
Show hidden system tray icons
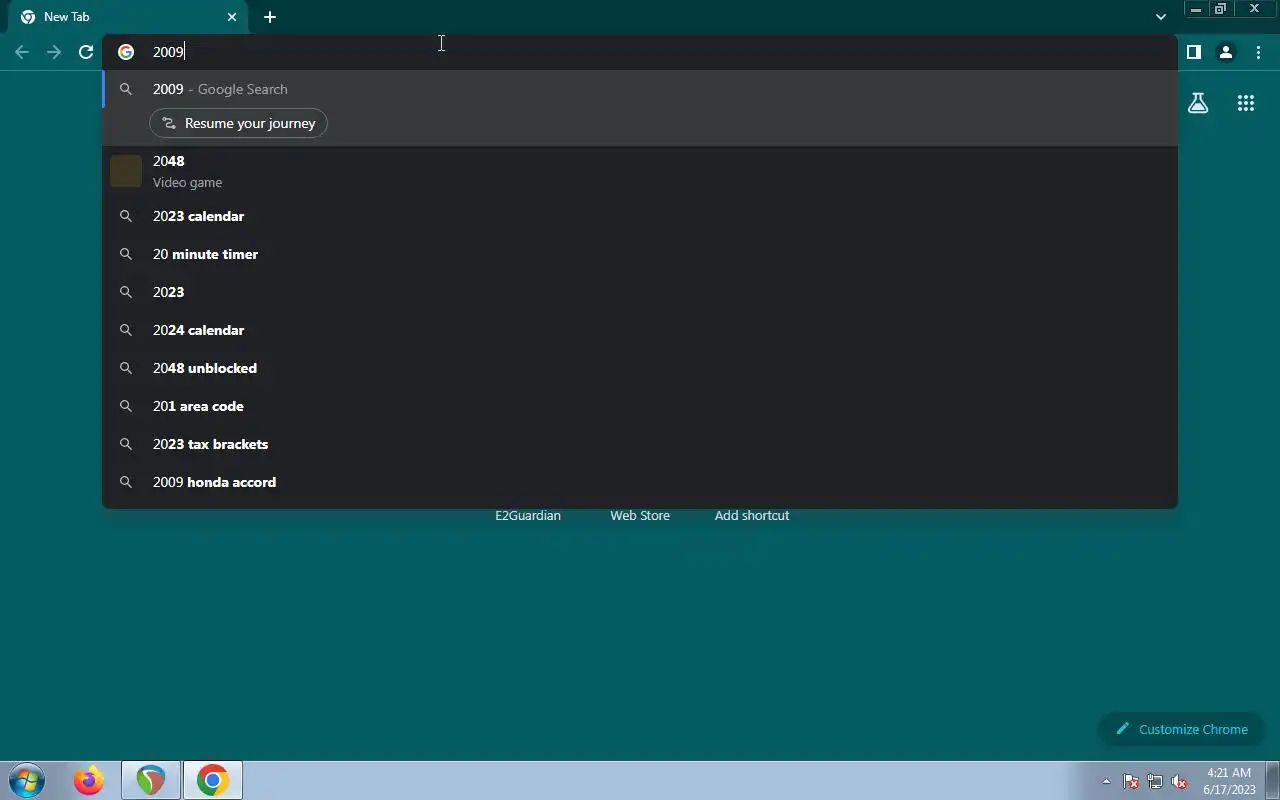click(x=1106, y=781)
